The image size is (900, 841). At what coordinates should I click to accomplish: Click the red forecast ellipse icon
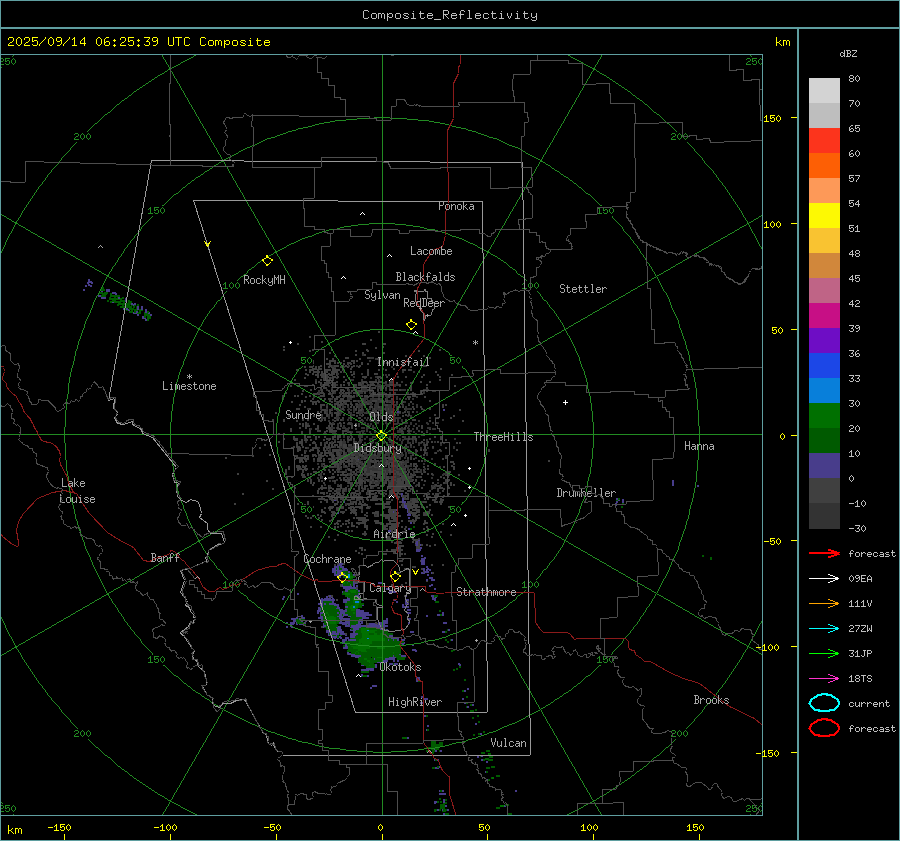tap(824, 728)
